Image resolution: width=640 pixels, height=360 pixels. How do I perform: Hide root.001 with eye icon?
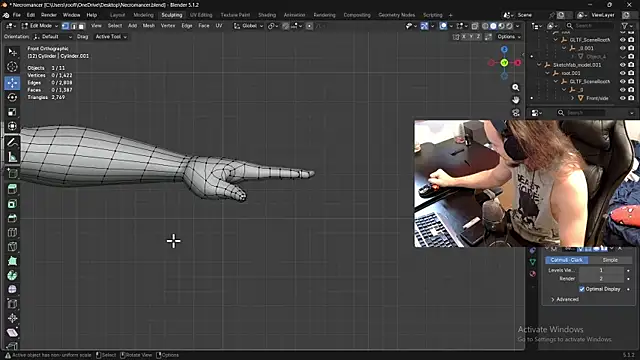[622, 73]
